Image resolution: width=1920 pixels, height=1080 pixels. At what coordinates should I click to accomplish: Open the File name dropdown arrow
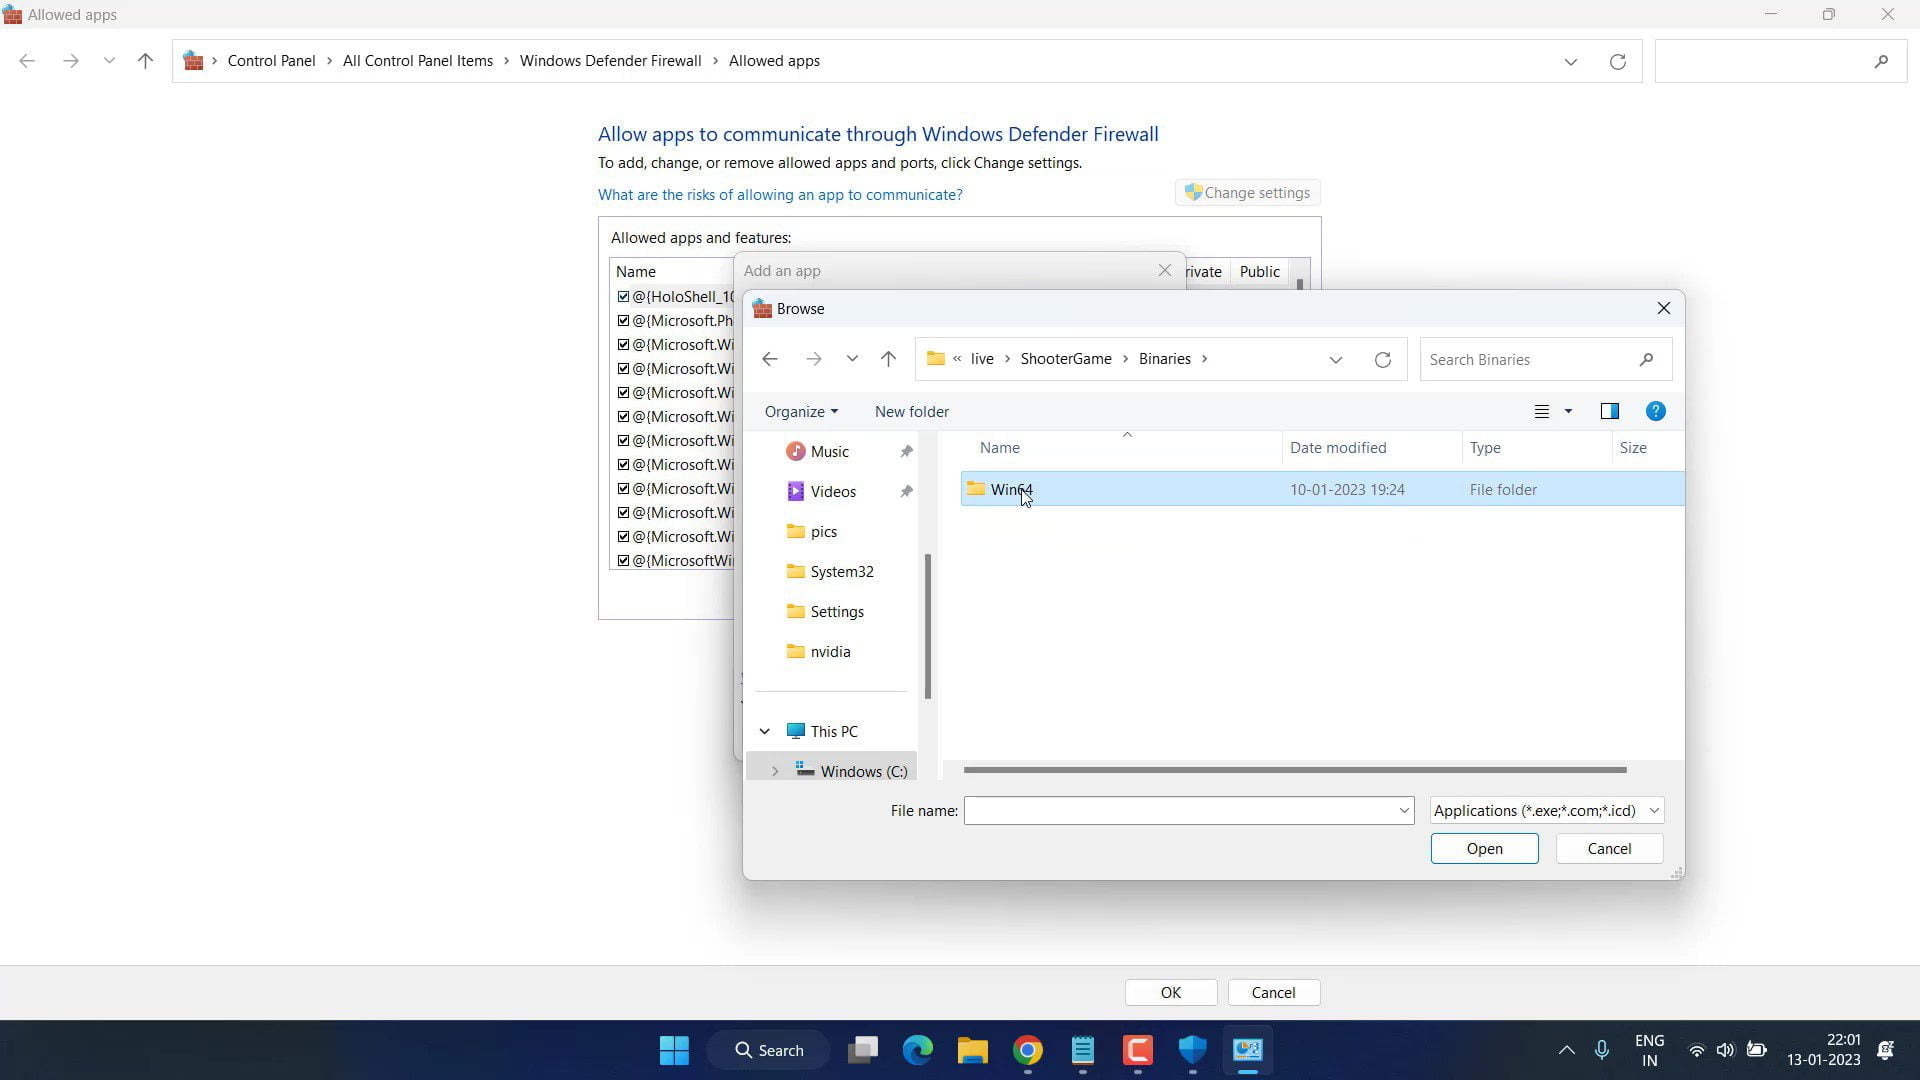pyautogui.click(x=1404, y=811)
